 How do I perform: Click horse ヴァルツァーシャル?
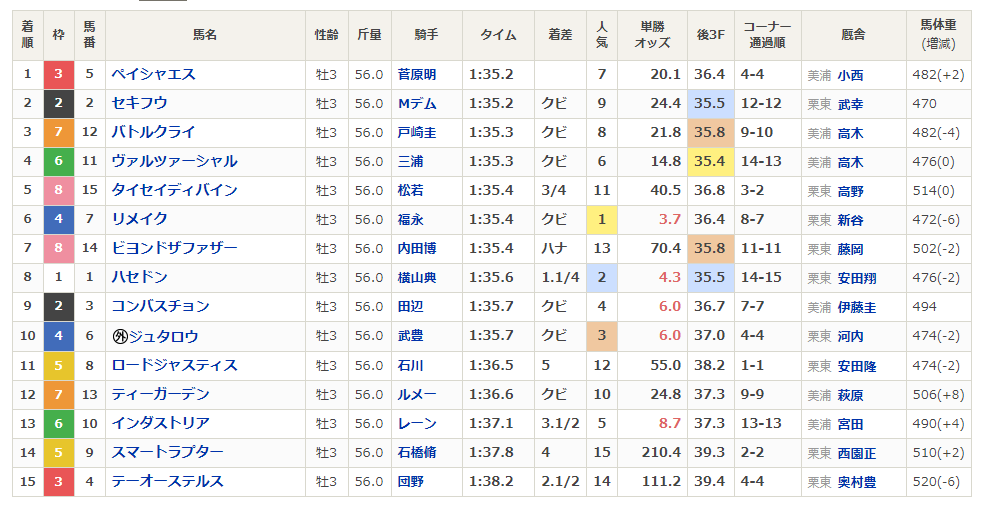point(175,161)
